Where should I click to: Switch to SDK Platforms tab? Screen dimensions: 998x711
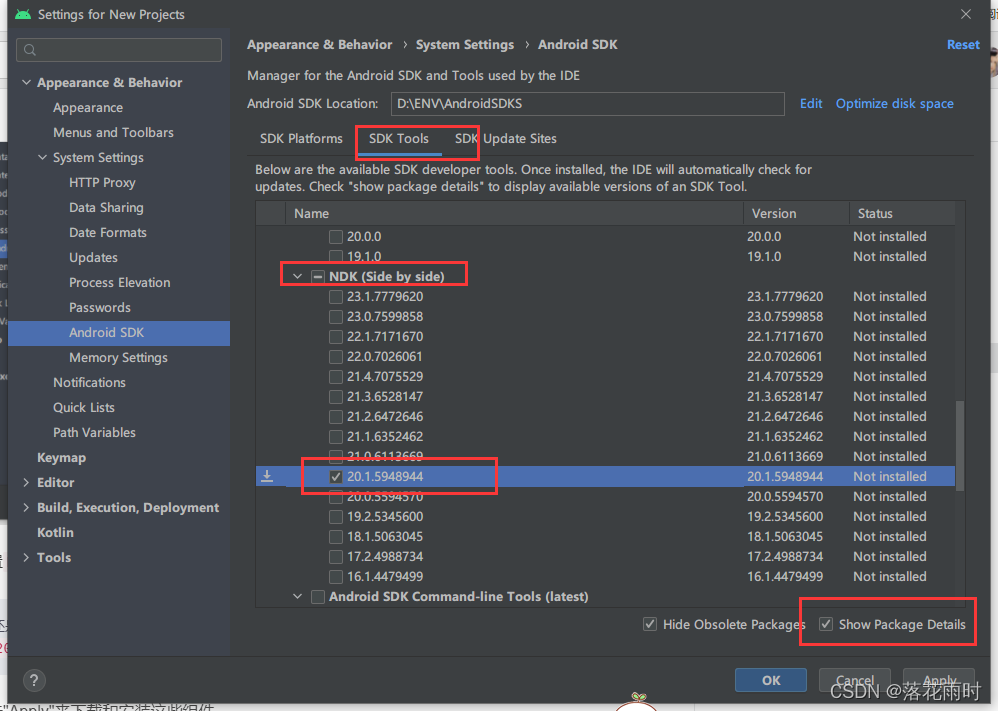click(x=301, y=138)
